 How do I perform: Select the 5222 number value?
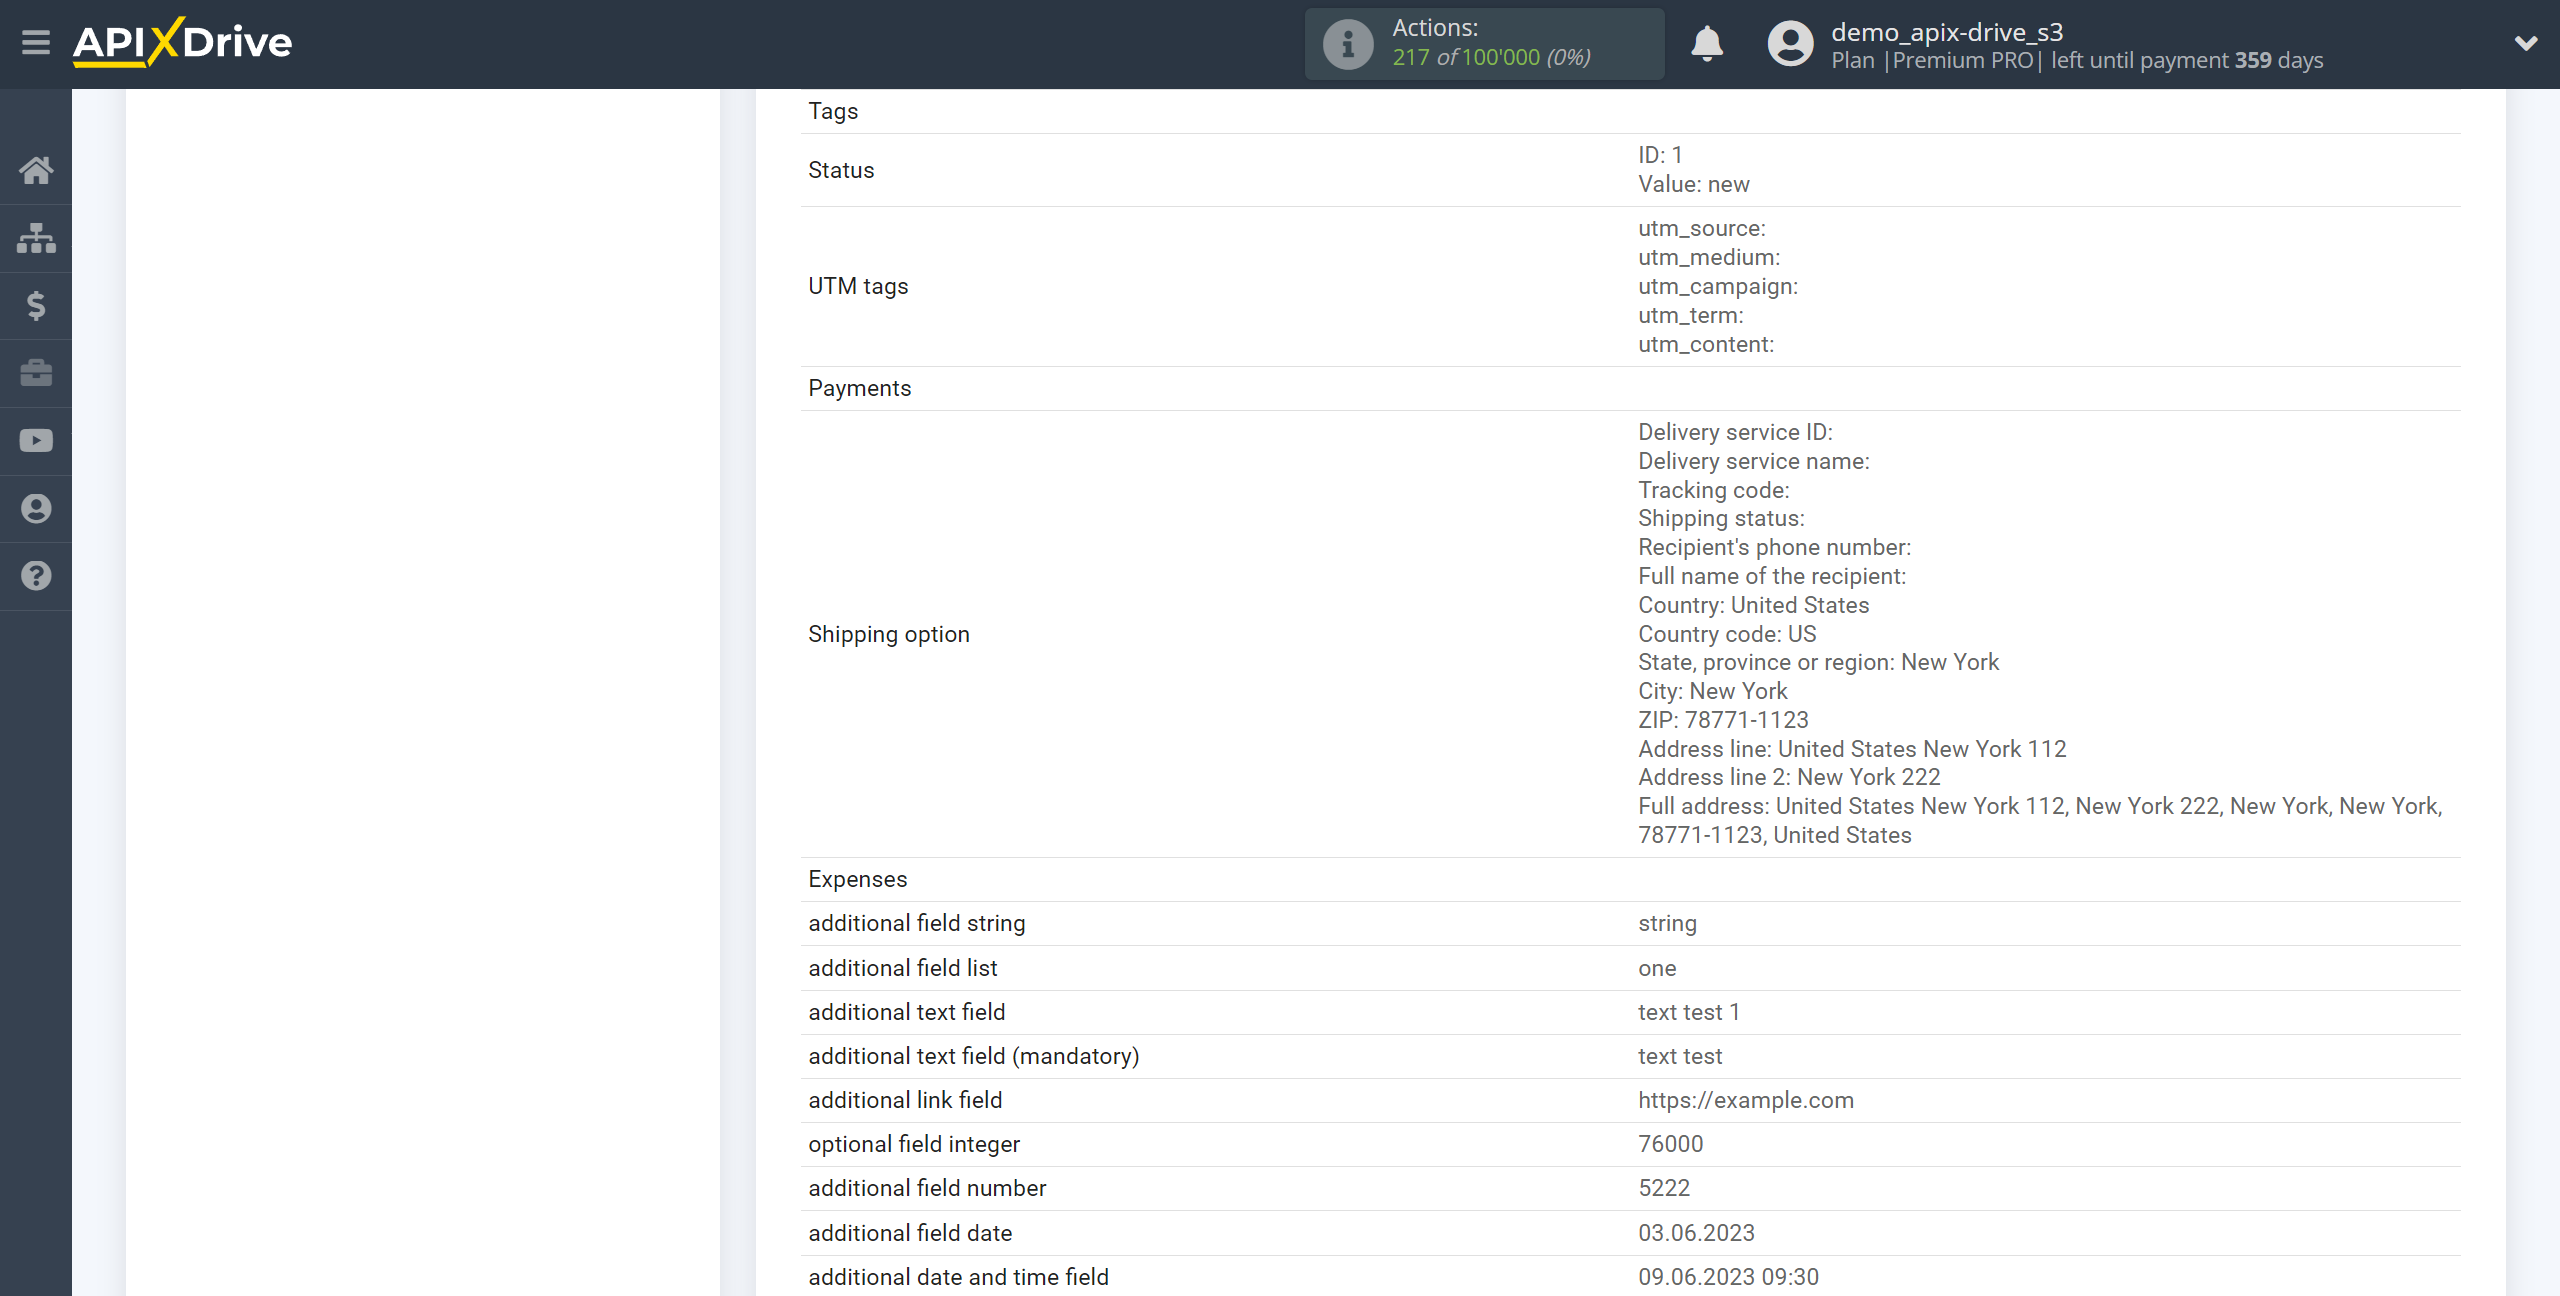(x=1664, y=1188)
